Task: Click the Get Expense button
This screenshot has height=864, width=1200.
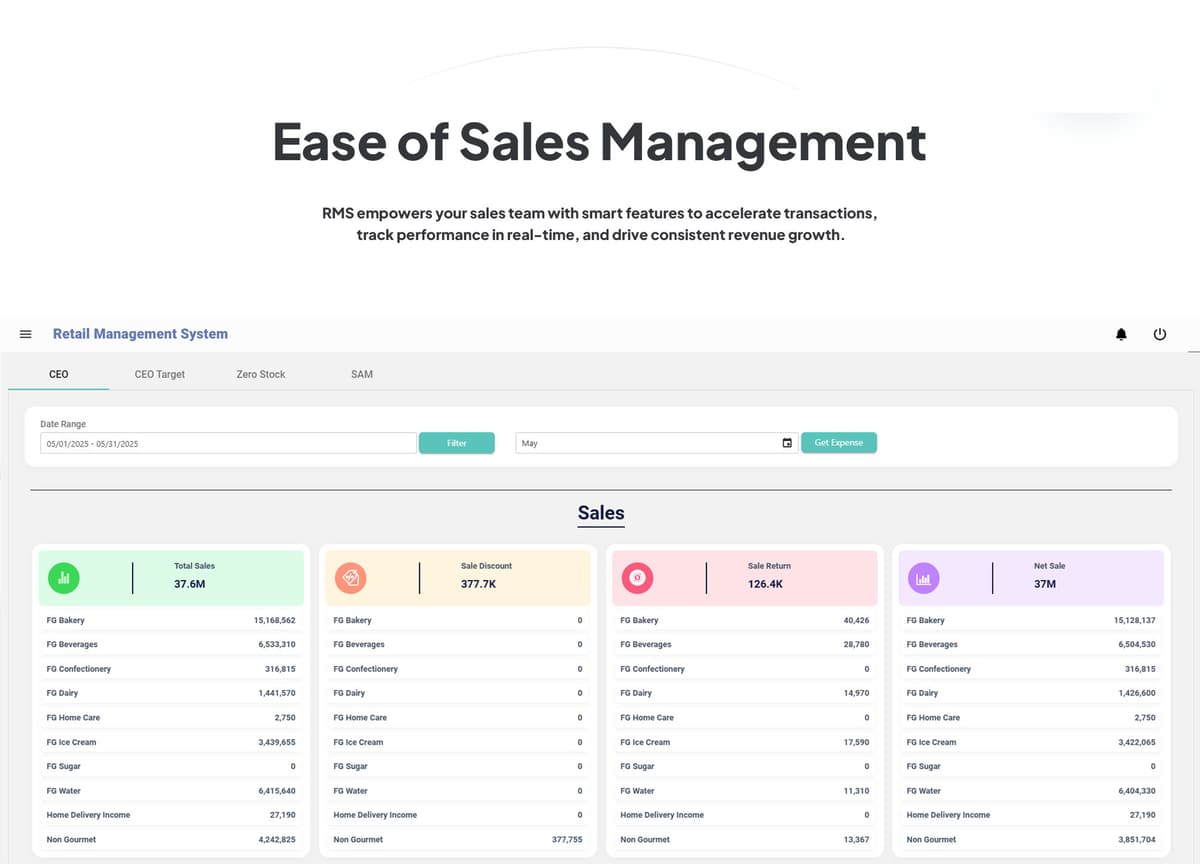Action: 839,443
